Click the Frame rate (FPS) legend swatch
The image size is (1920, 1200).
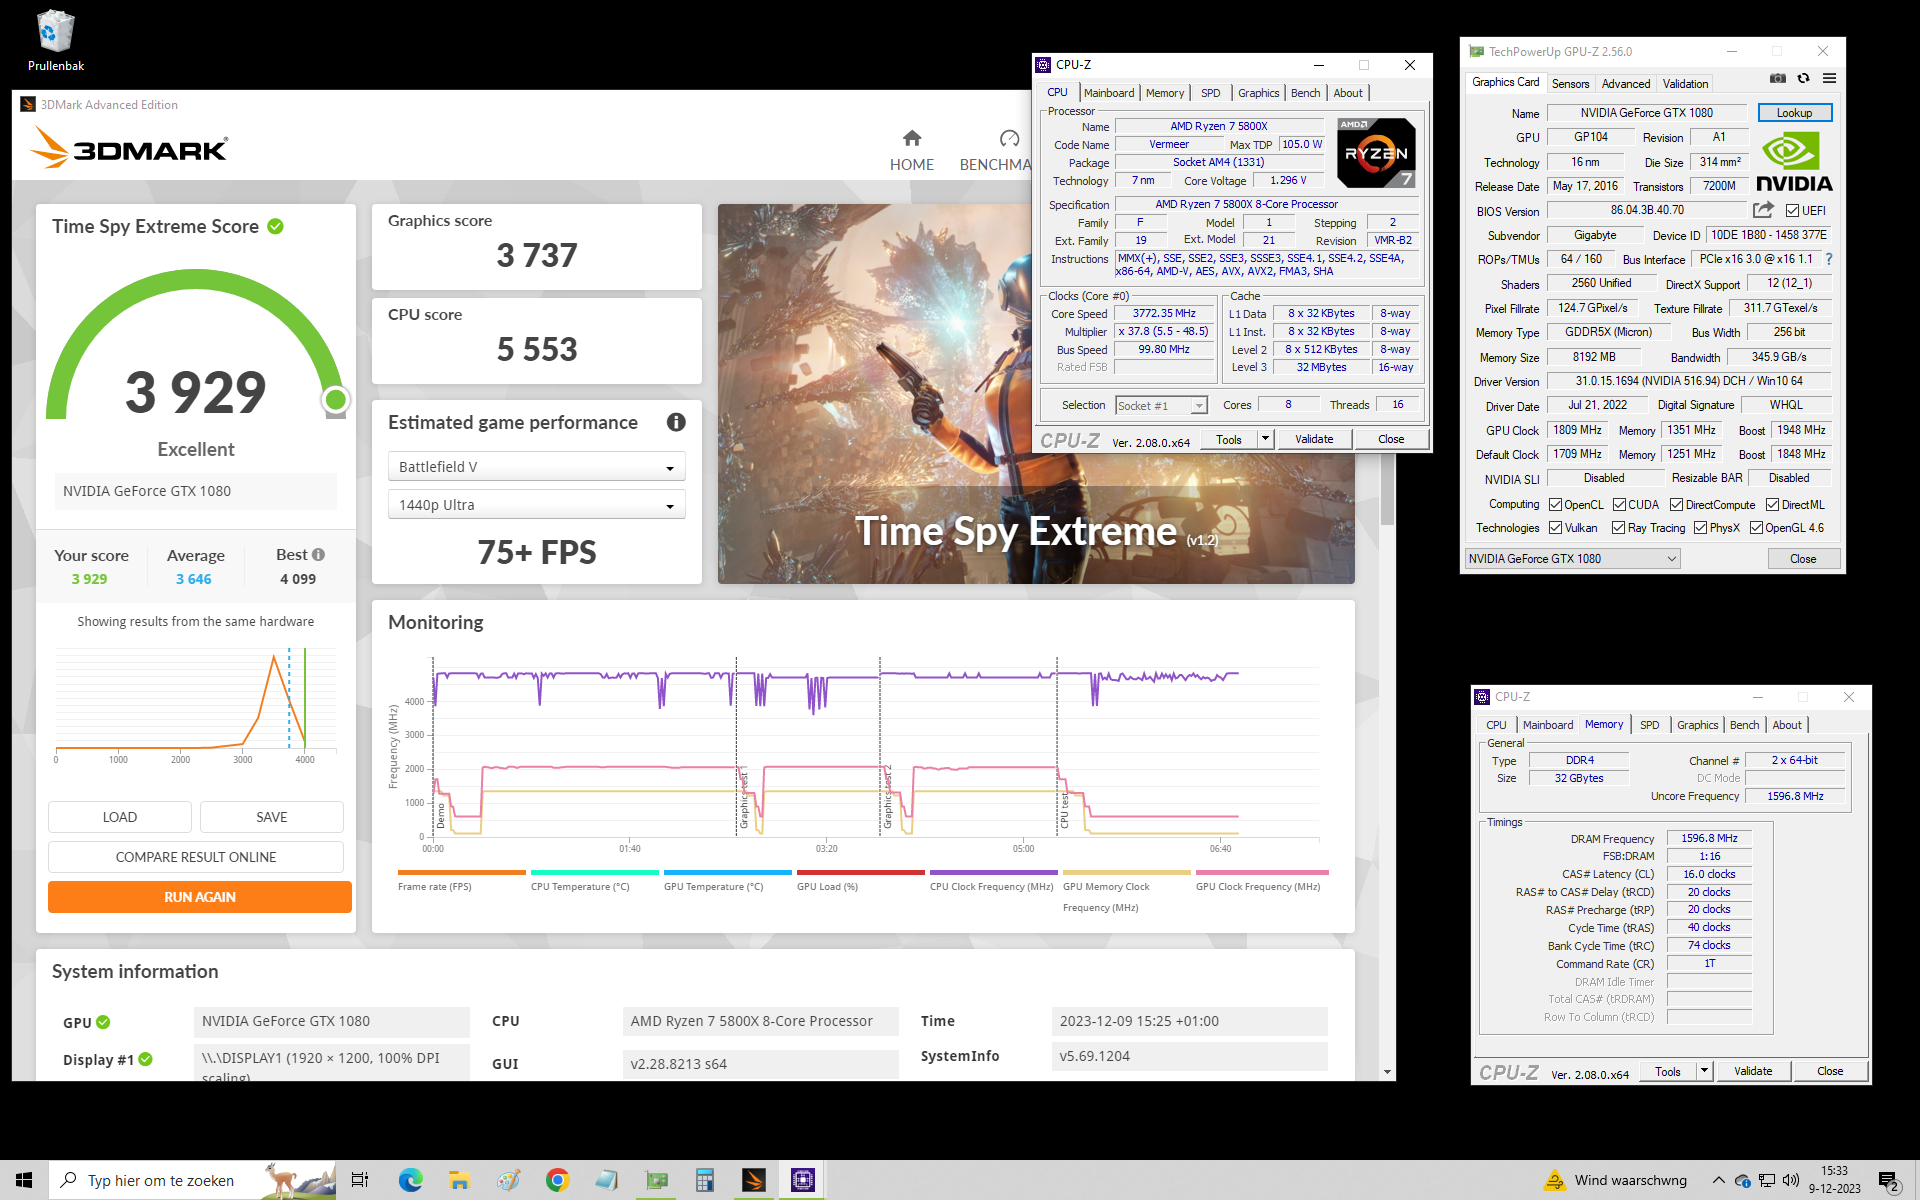pyautogui.click(x=461, y=872)
